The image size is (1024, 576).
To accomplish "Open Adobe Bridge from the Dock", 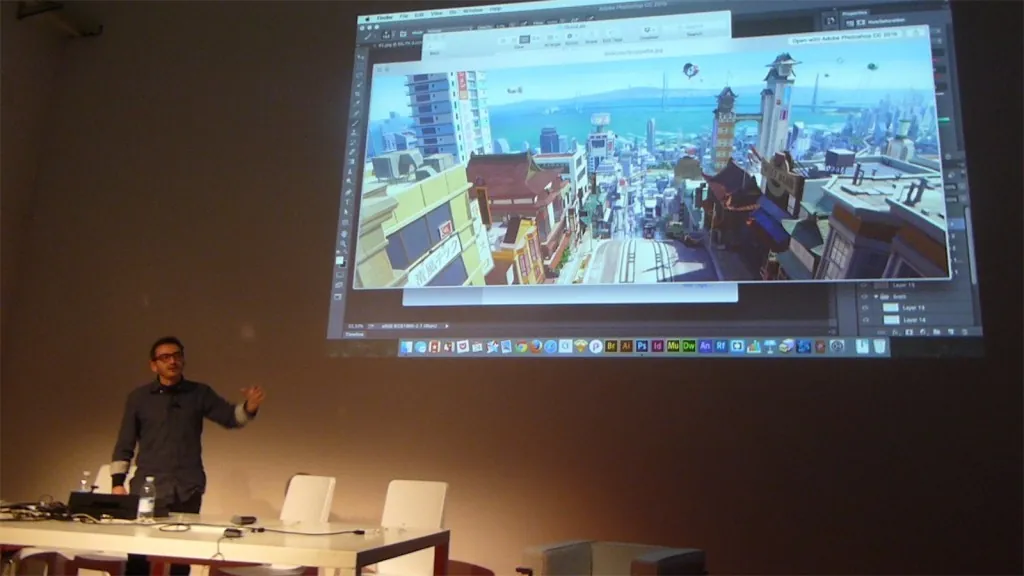I will (611, 348).
